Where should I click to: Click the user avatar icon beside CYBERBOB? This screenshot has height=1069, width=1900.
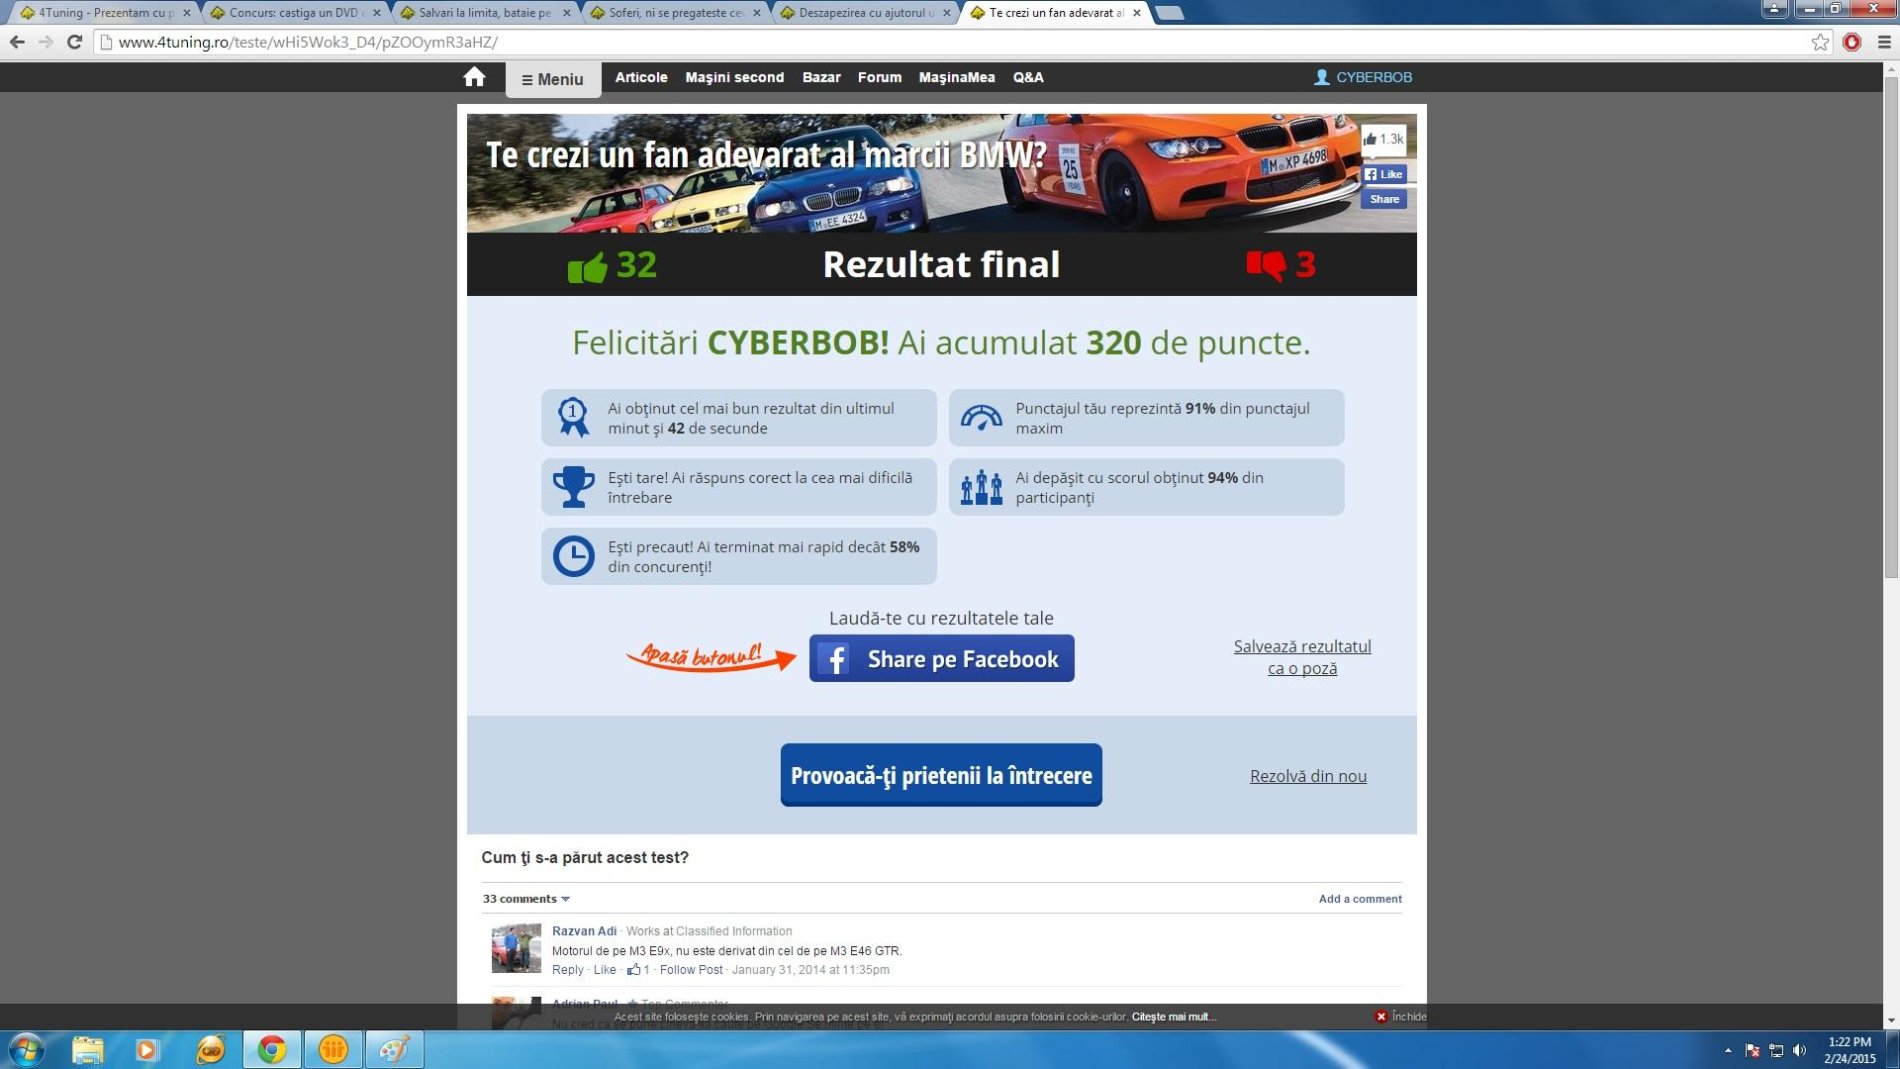pyautogui.click(x=1322, y=77)
